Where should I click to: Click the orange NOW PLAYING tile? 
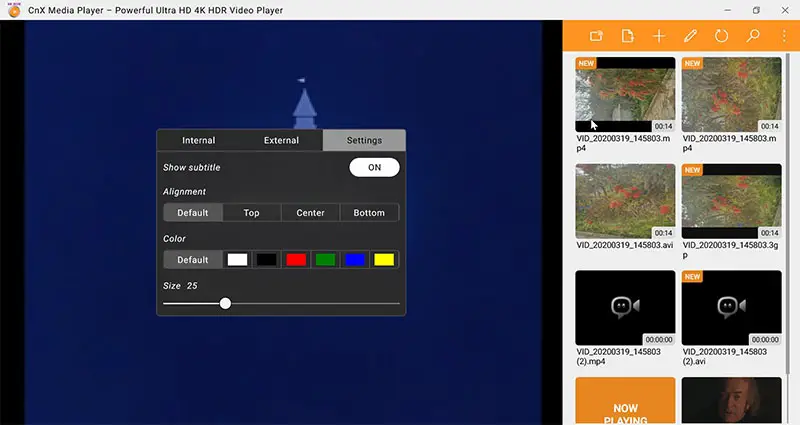pyautogui.click(x=625, y=401)
